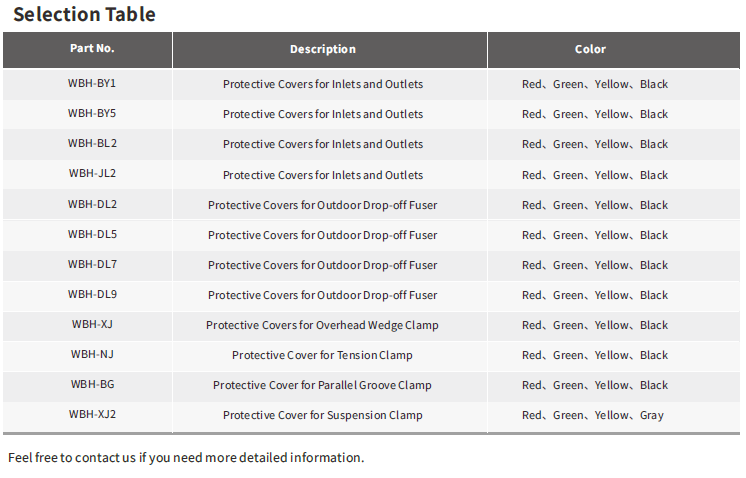Select the Tension Clamp cover description
The height and width of the screenshot is (478, 746).
(x=322, y=355)
